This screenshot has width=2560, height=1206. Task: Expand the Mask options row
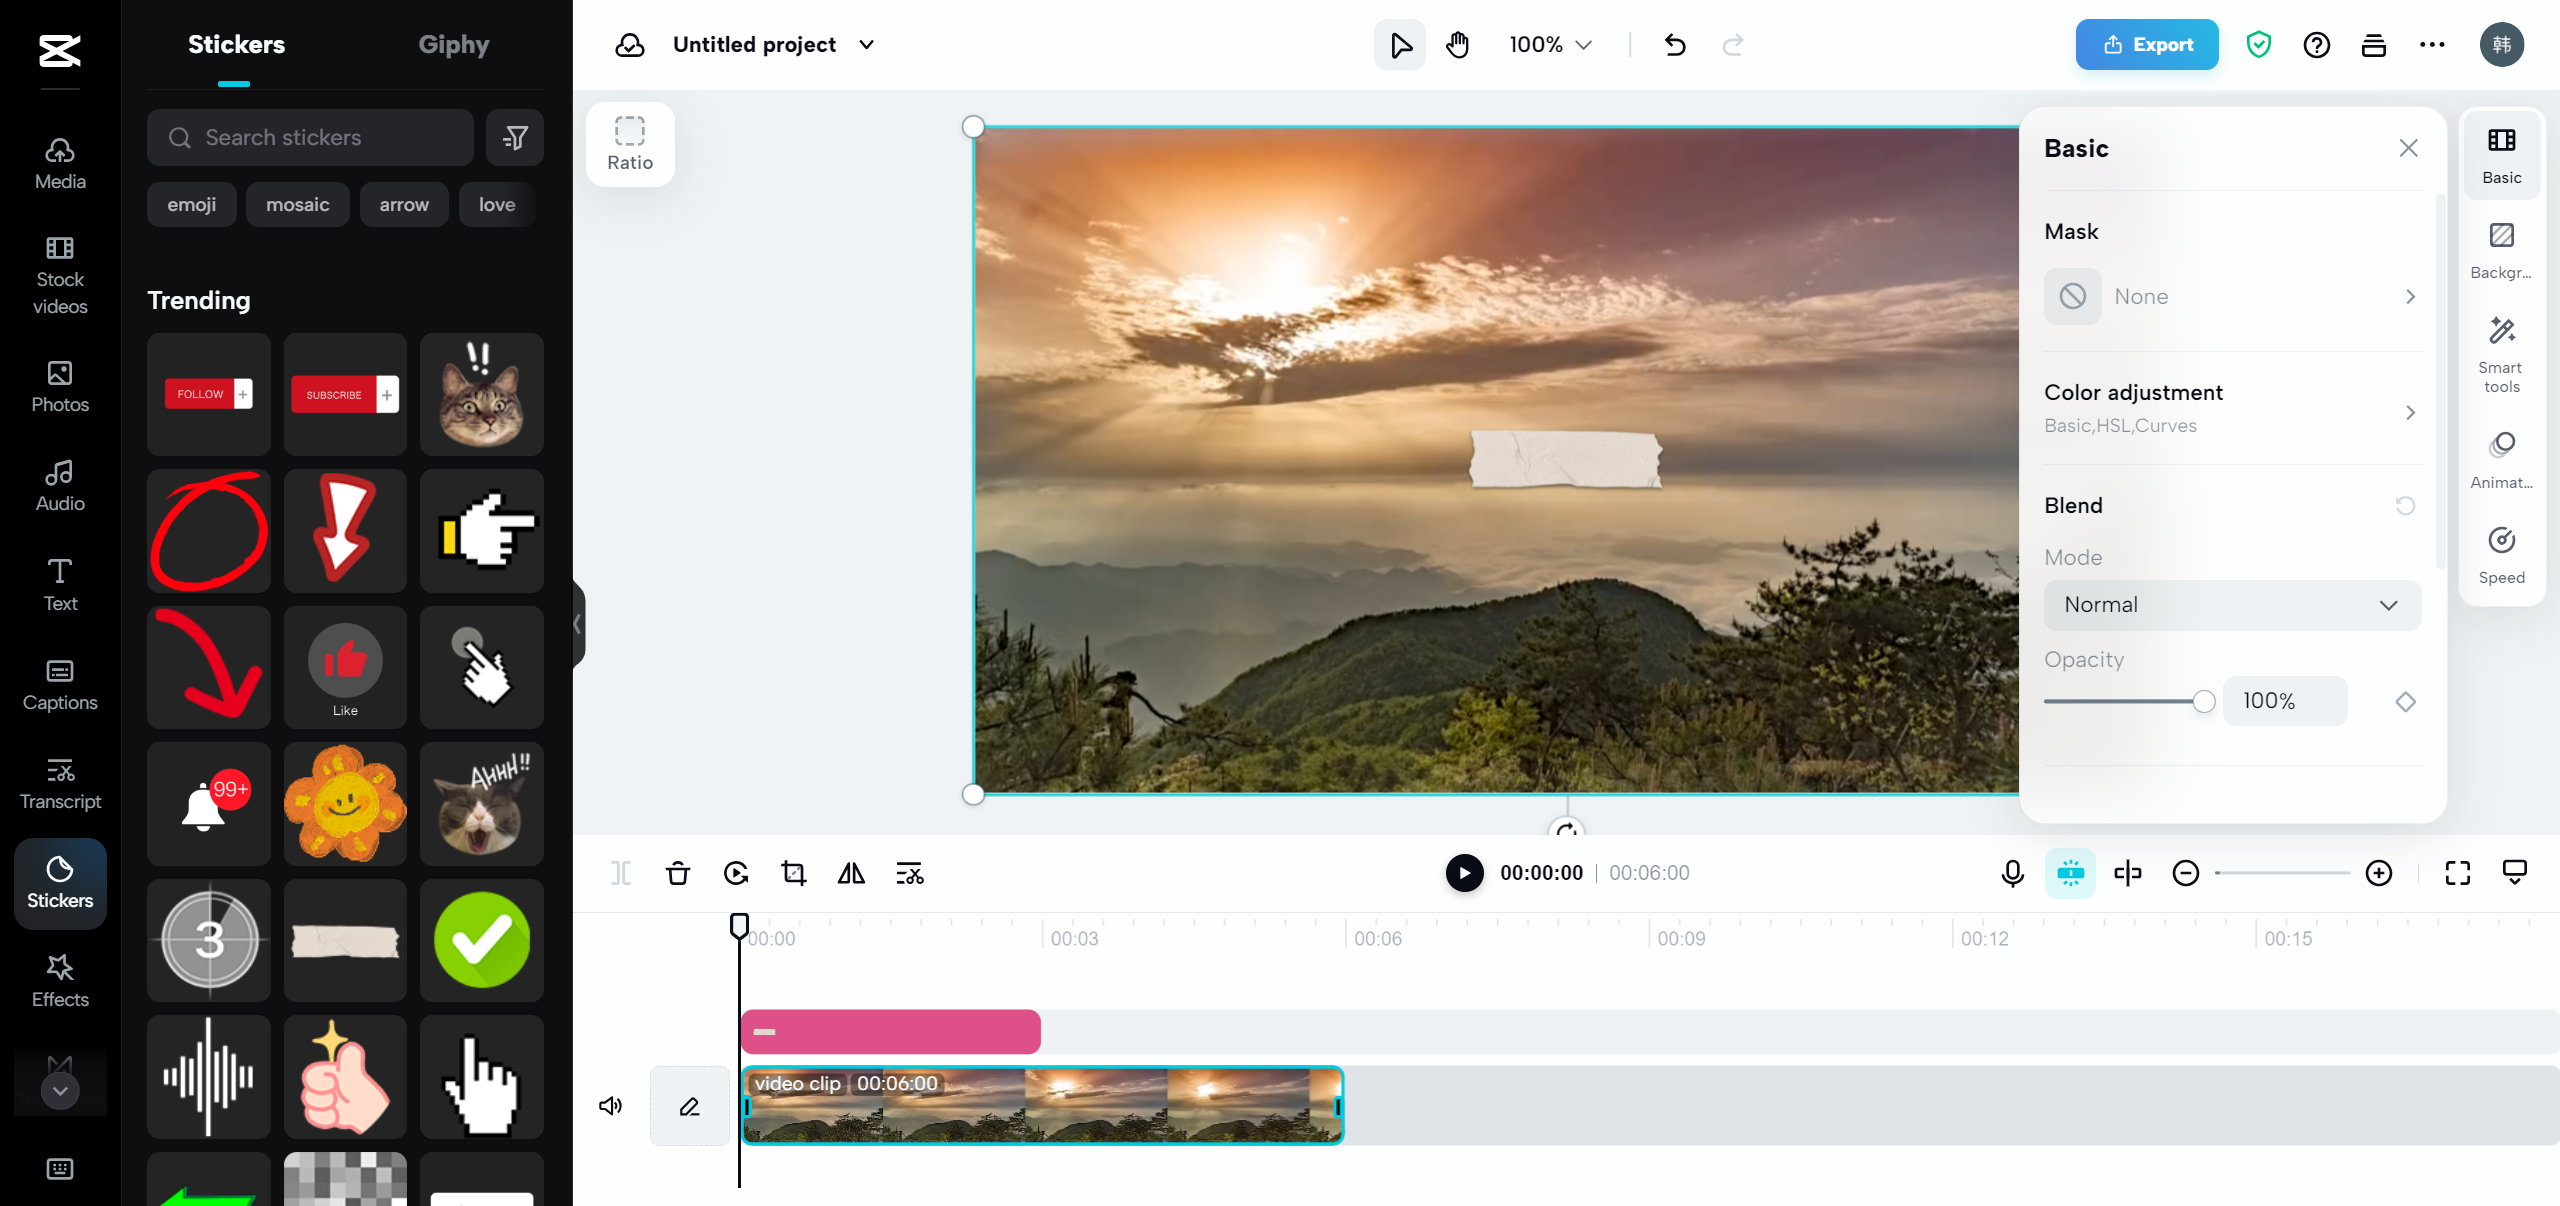2232,296
